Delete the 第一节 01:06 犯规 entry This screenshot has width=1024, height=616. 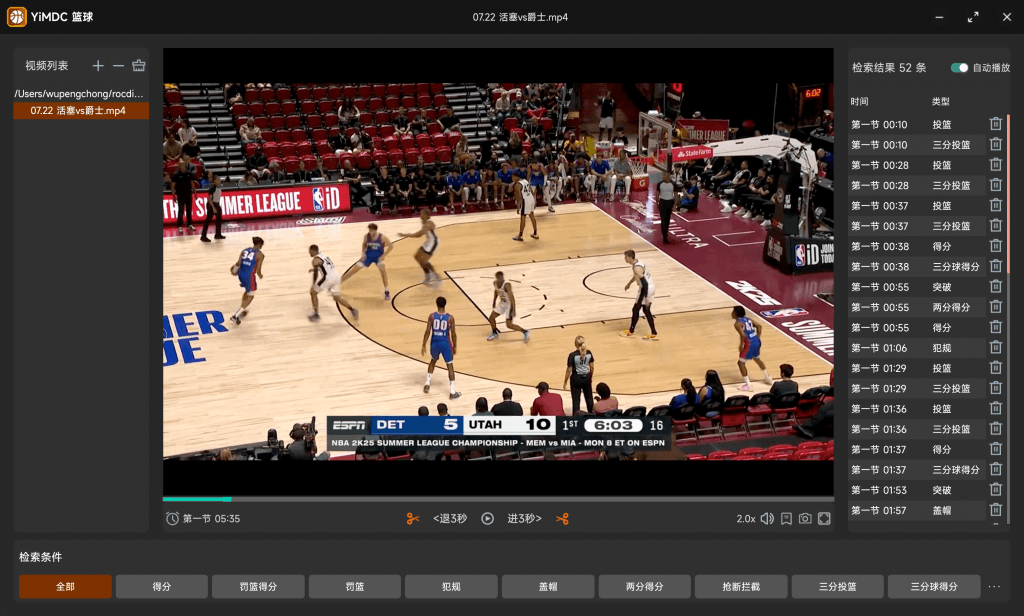(995, 348)
